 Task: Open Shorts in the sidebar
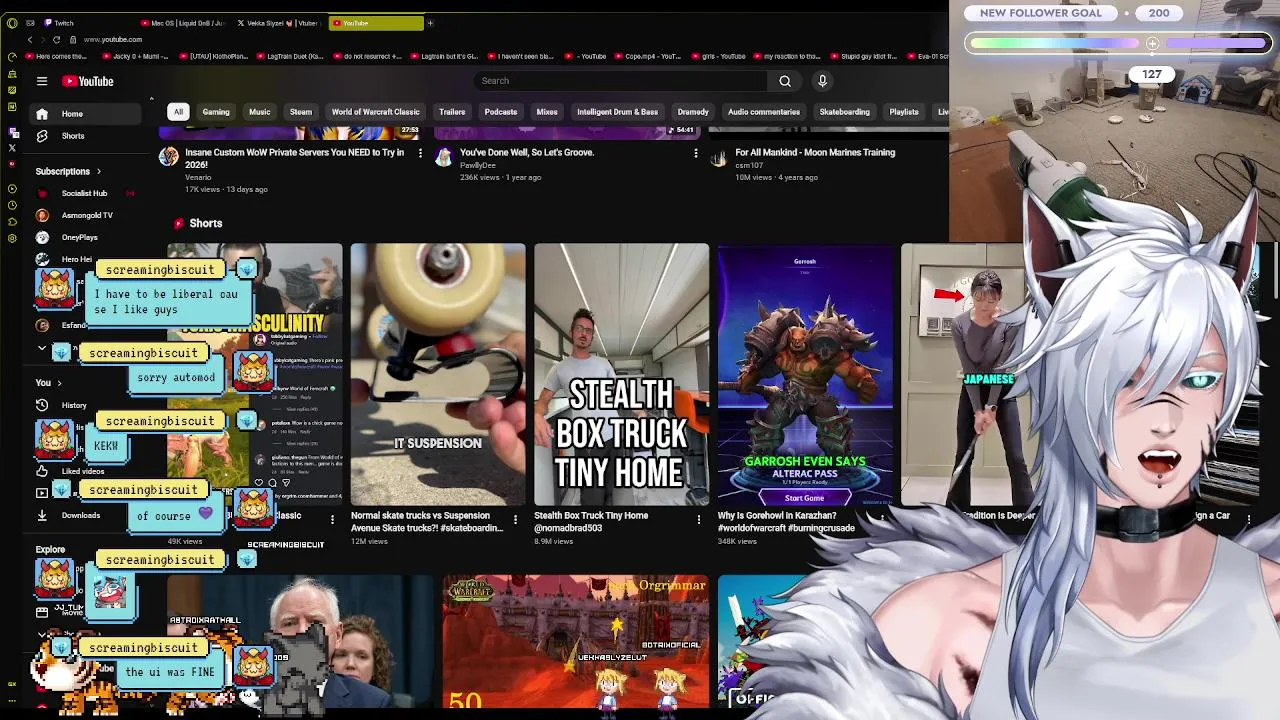[84, 136]
